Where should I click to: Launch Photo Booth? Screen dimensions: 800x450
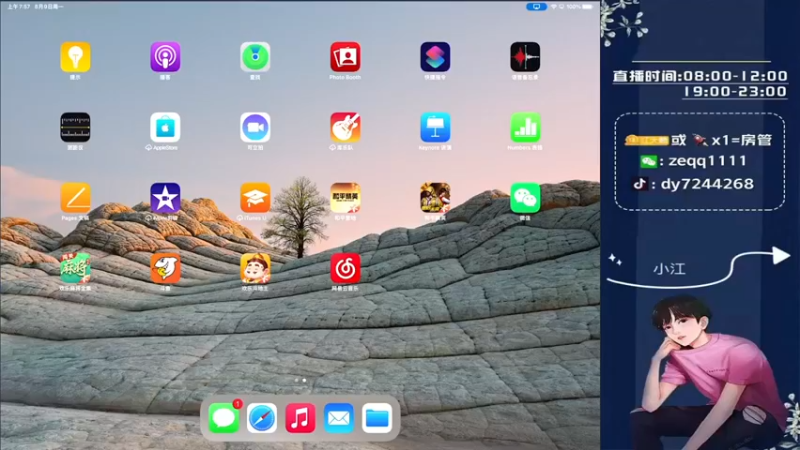[x=345, y=57]
